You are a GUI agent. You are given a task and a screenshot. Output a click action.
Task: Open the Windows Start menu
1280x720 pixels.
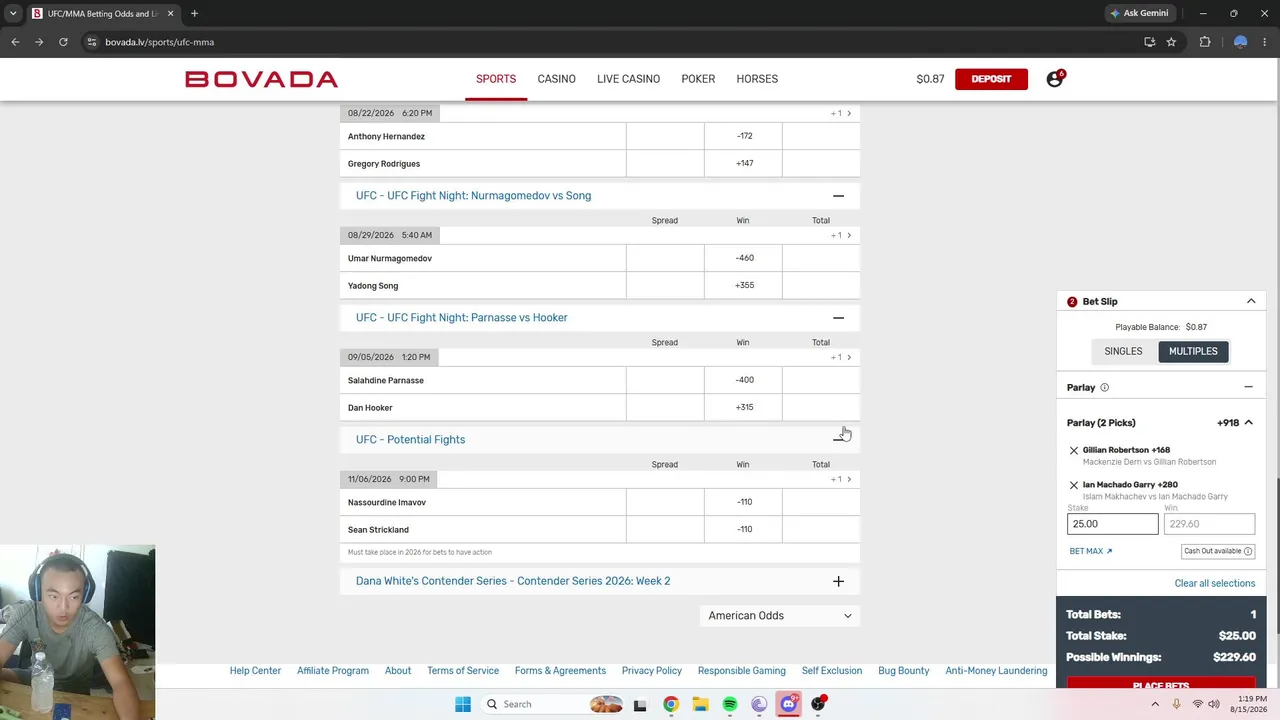click(x=462, y=704)
